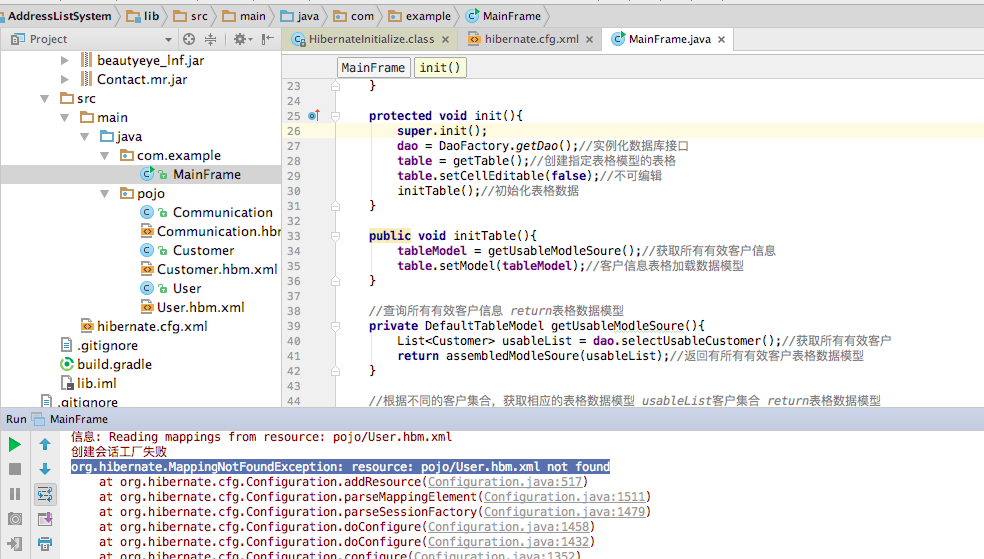
Task: Click the scroll from source target icon
Action: (x=189, y=40)
